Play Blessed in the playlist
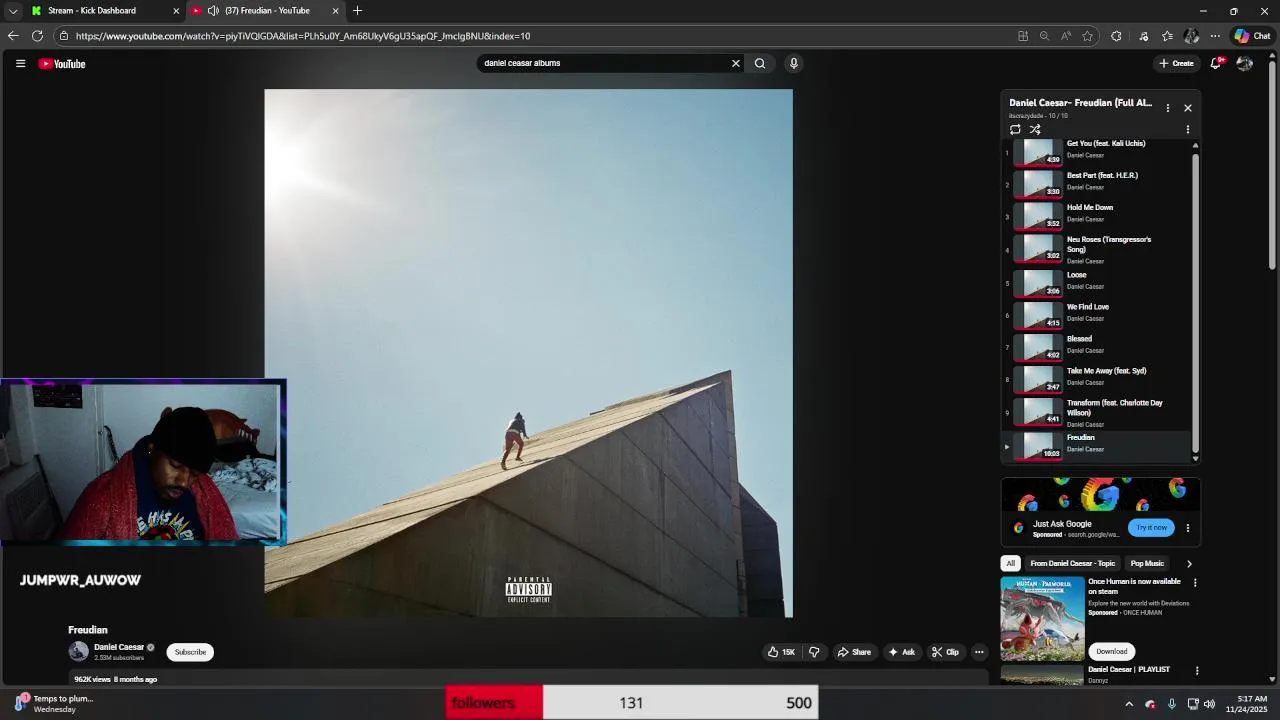Screen dimensions: 1280x720 [x=1097, y=347]
